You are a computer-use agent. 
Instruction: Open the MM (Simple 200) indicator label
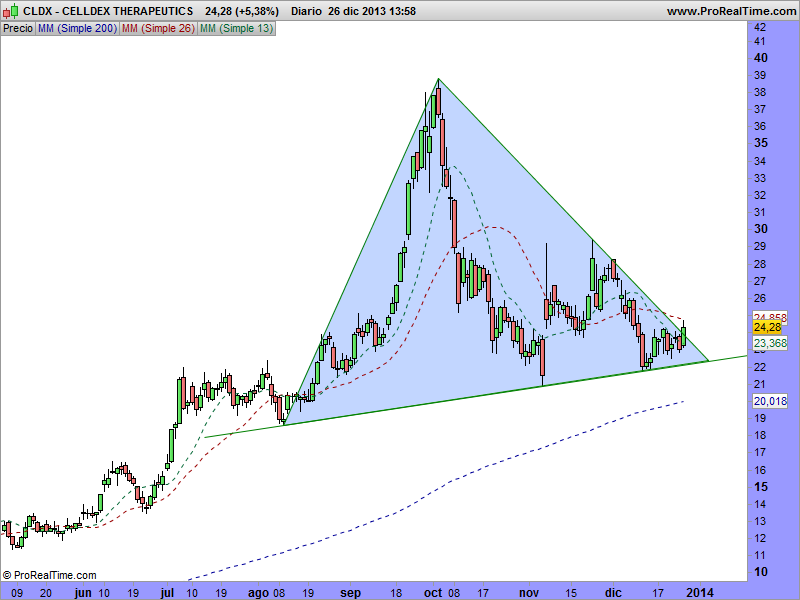(x=78, y=29)
